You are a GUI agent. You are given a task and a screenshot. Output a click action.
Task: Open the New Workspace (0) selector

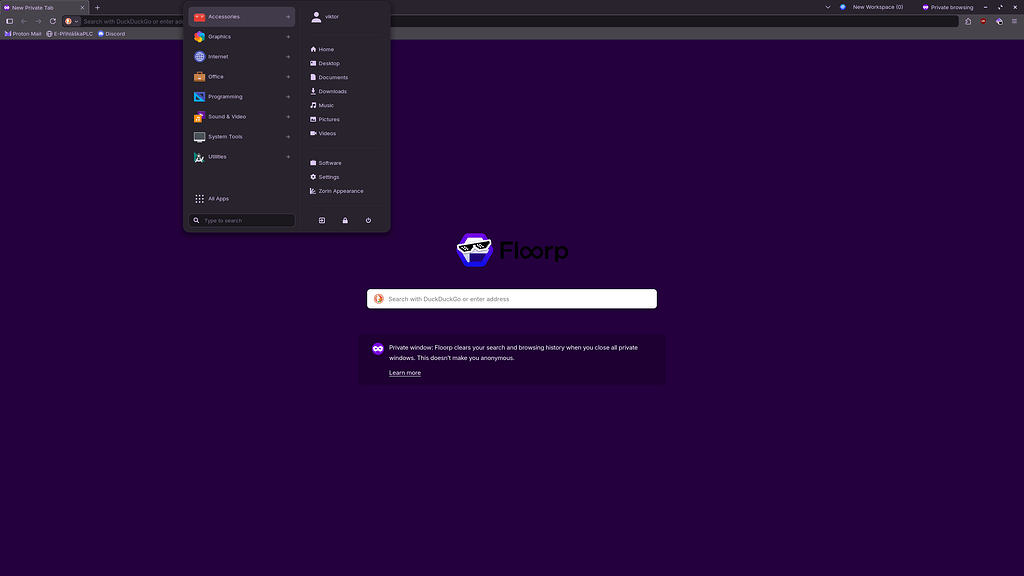tap(872, 7)
